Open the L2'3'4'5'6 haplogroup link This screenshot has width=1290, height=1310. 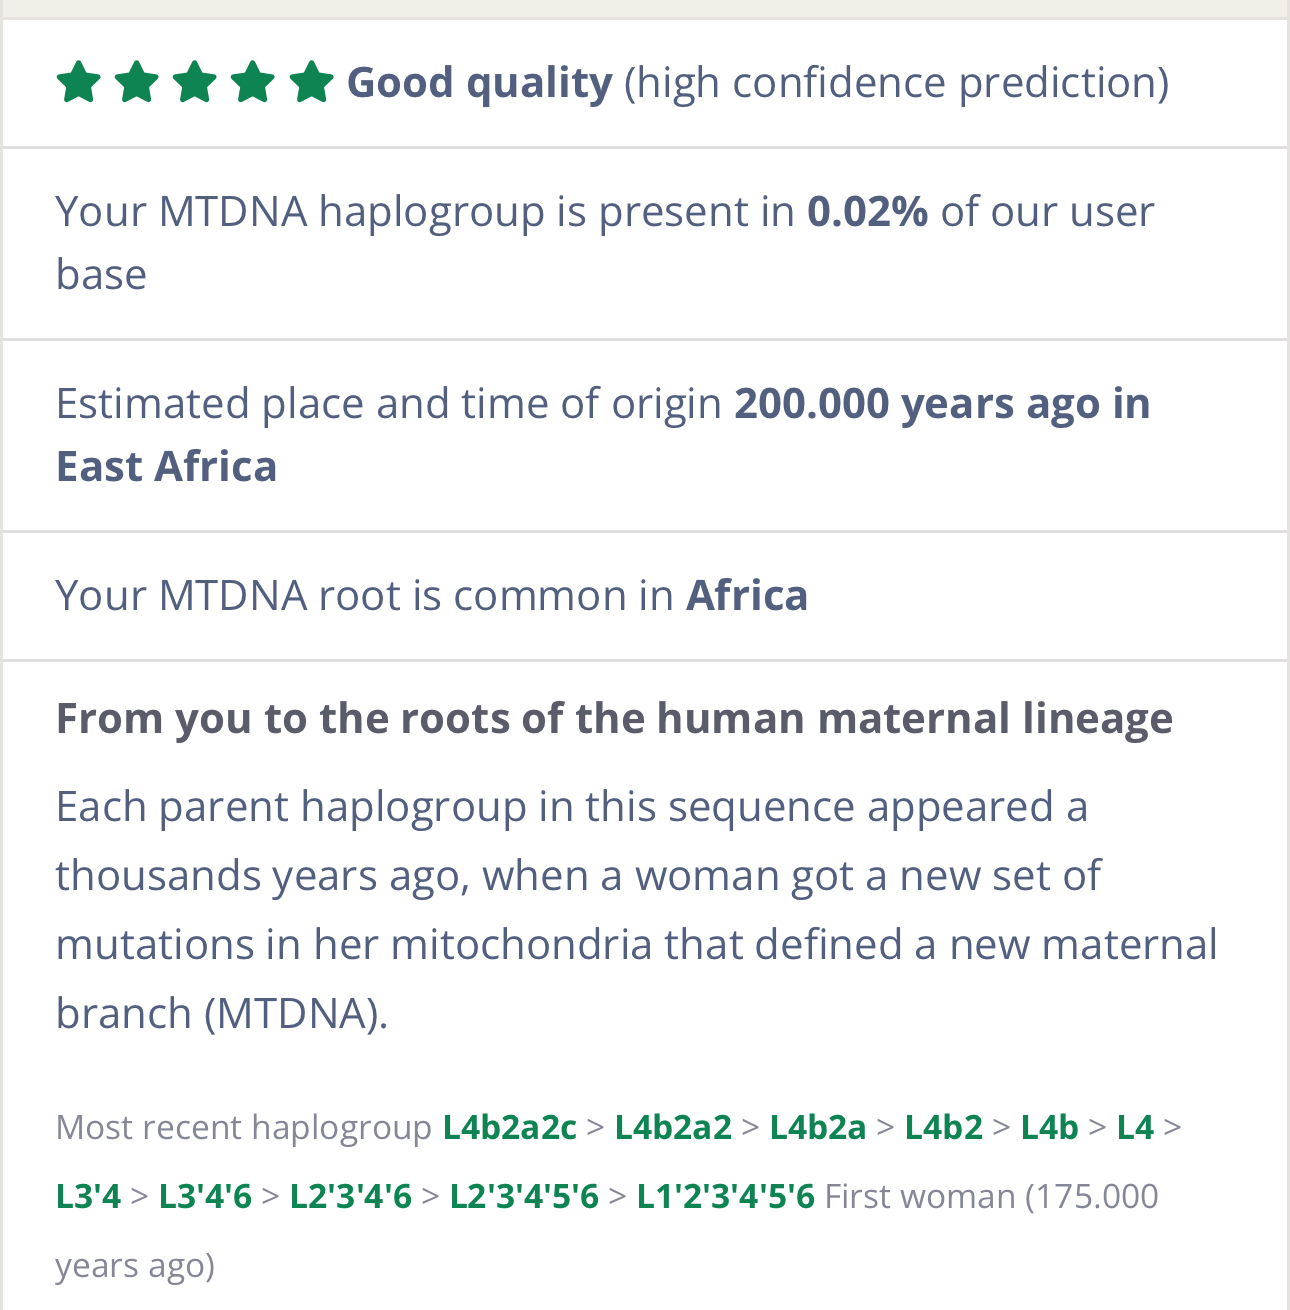pos(524,1196)
